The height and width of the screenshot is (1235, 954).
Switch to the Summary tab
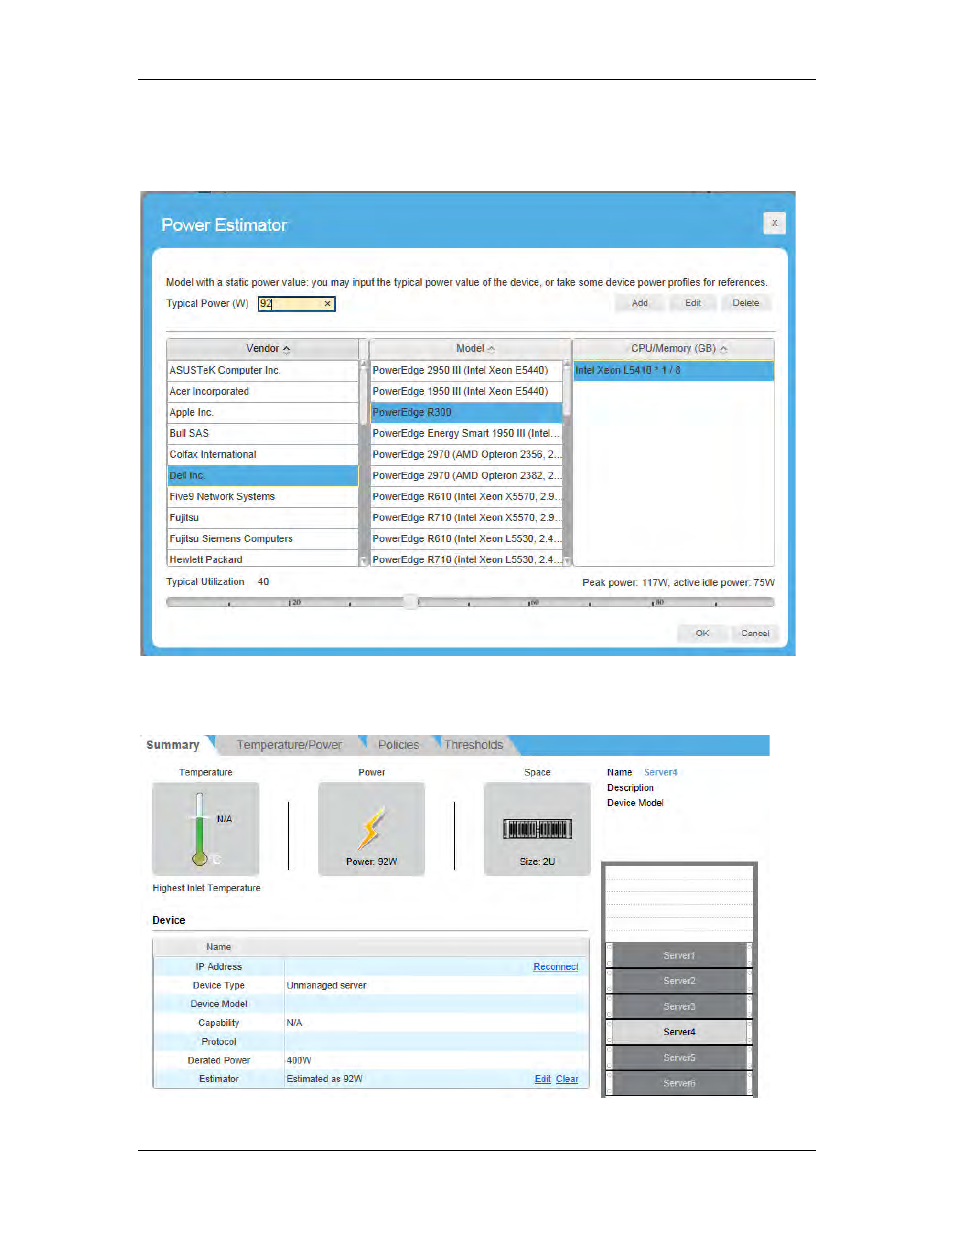[x=173, y=745]
